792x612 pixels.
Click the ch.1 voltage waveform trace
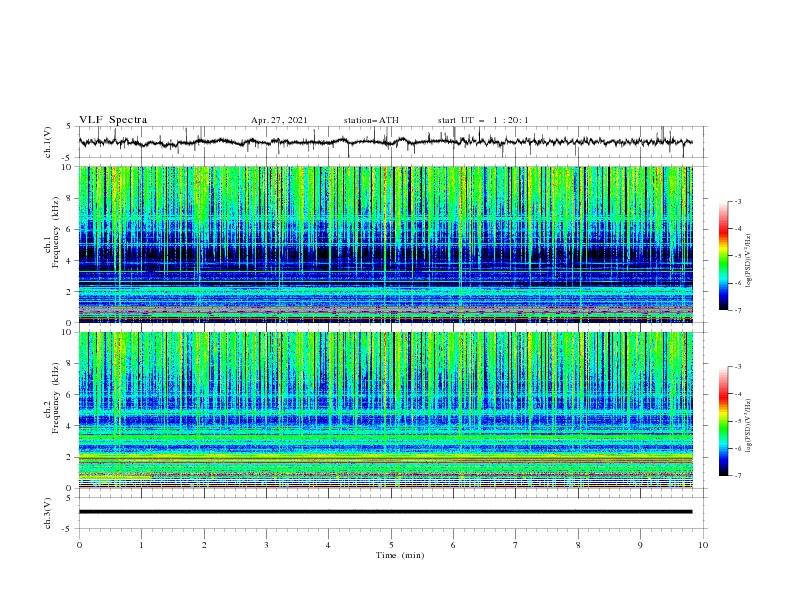click(x=385, y=142)
